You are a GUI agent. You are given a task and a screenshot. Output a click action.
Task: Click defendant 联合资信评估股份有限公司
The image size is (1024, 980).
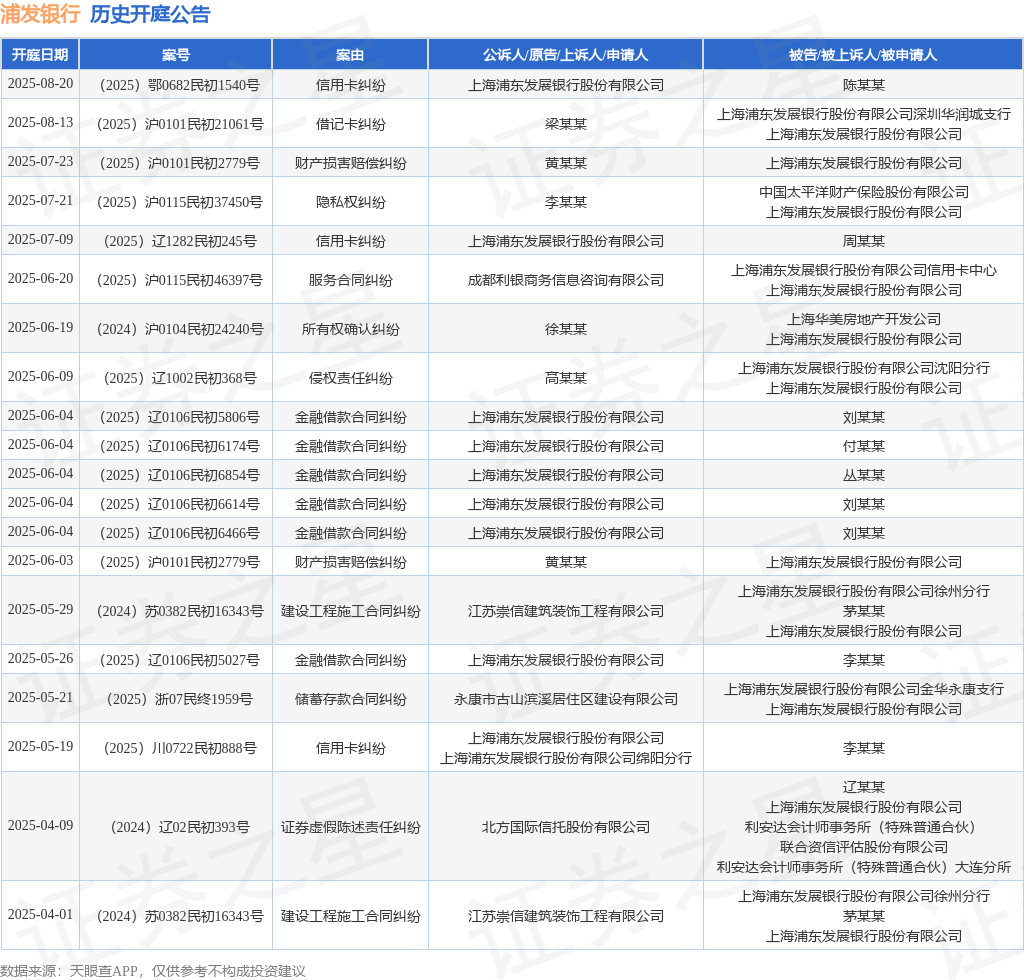point(863,847)
